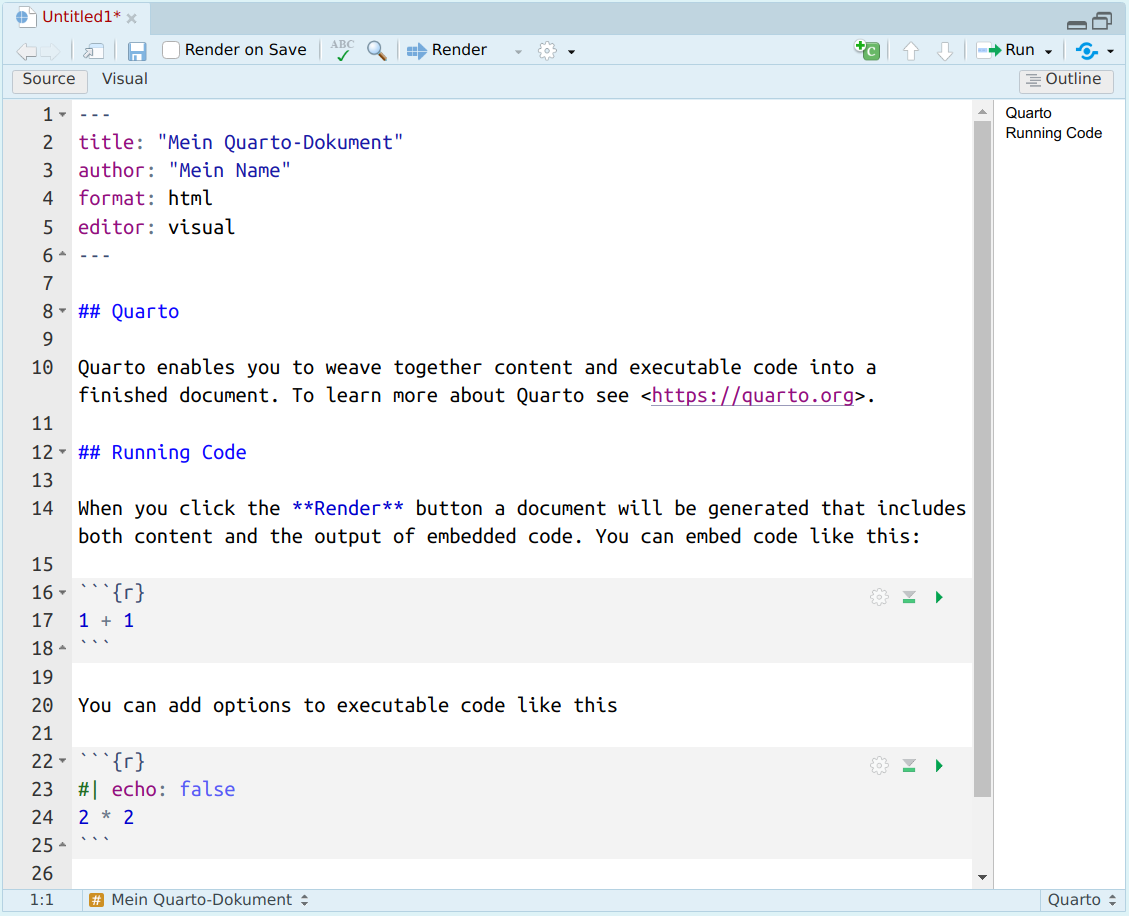Image resolution: width=1129 pixels, height=916 pixels.
Task: Collapse the Quarto section at line 8
Action: [63, 311]
